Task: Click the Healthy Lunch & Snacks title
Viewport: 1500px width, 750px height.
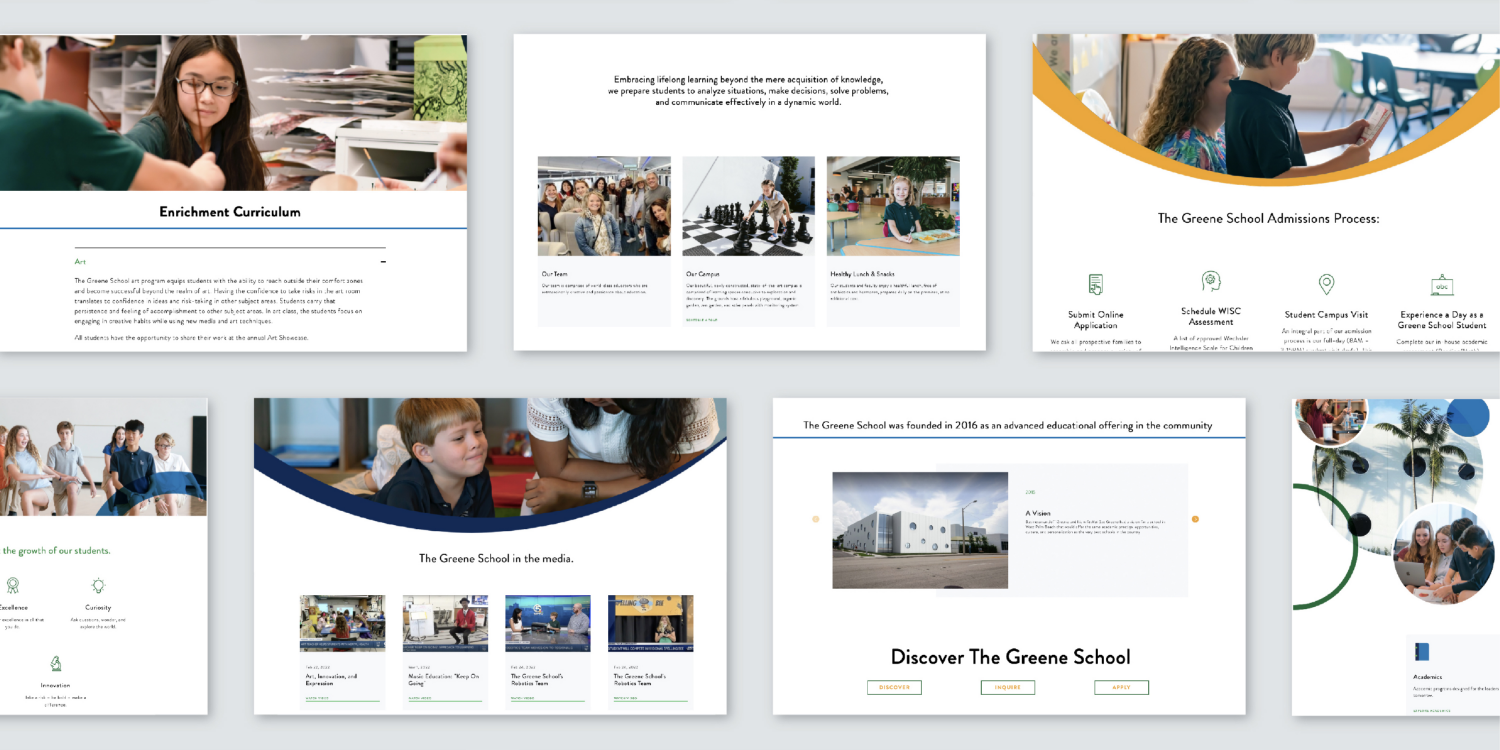Action: tap(862, 273)
